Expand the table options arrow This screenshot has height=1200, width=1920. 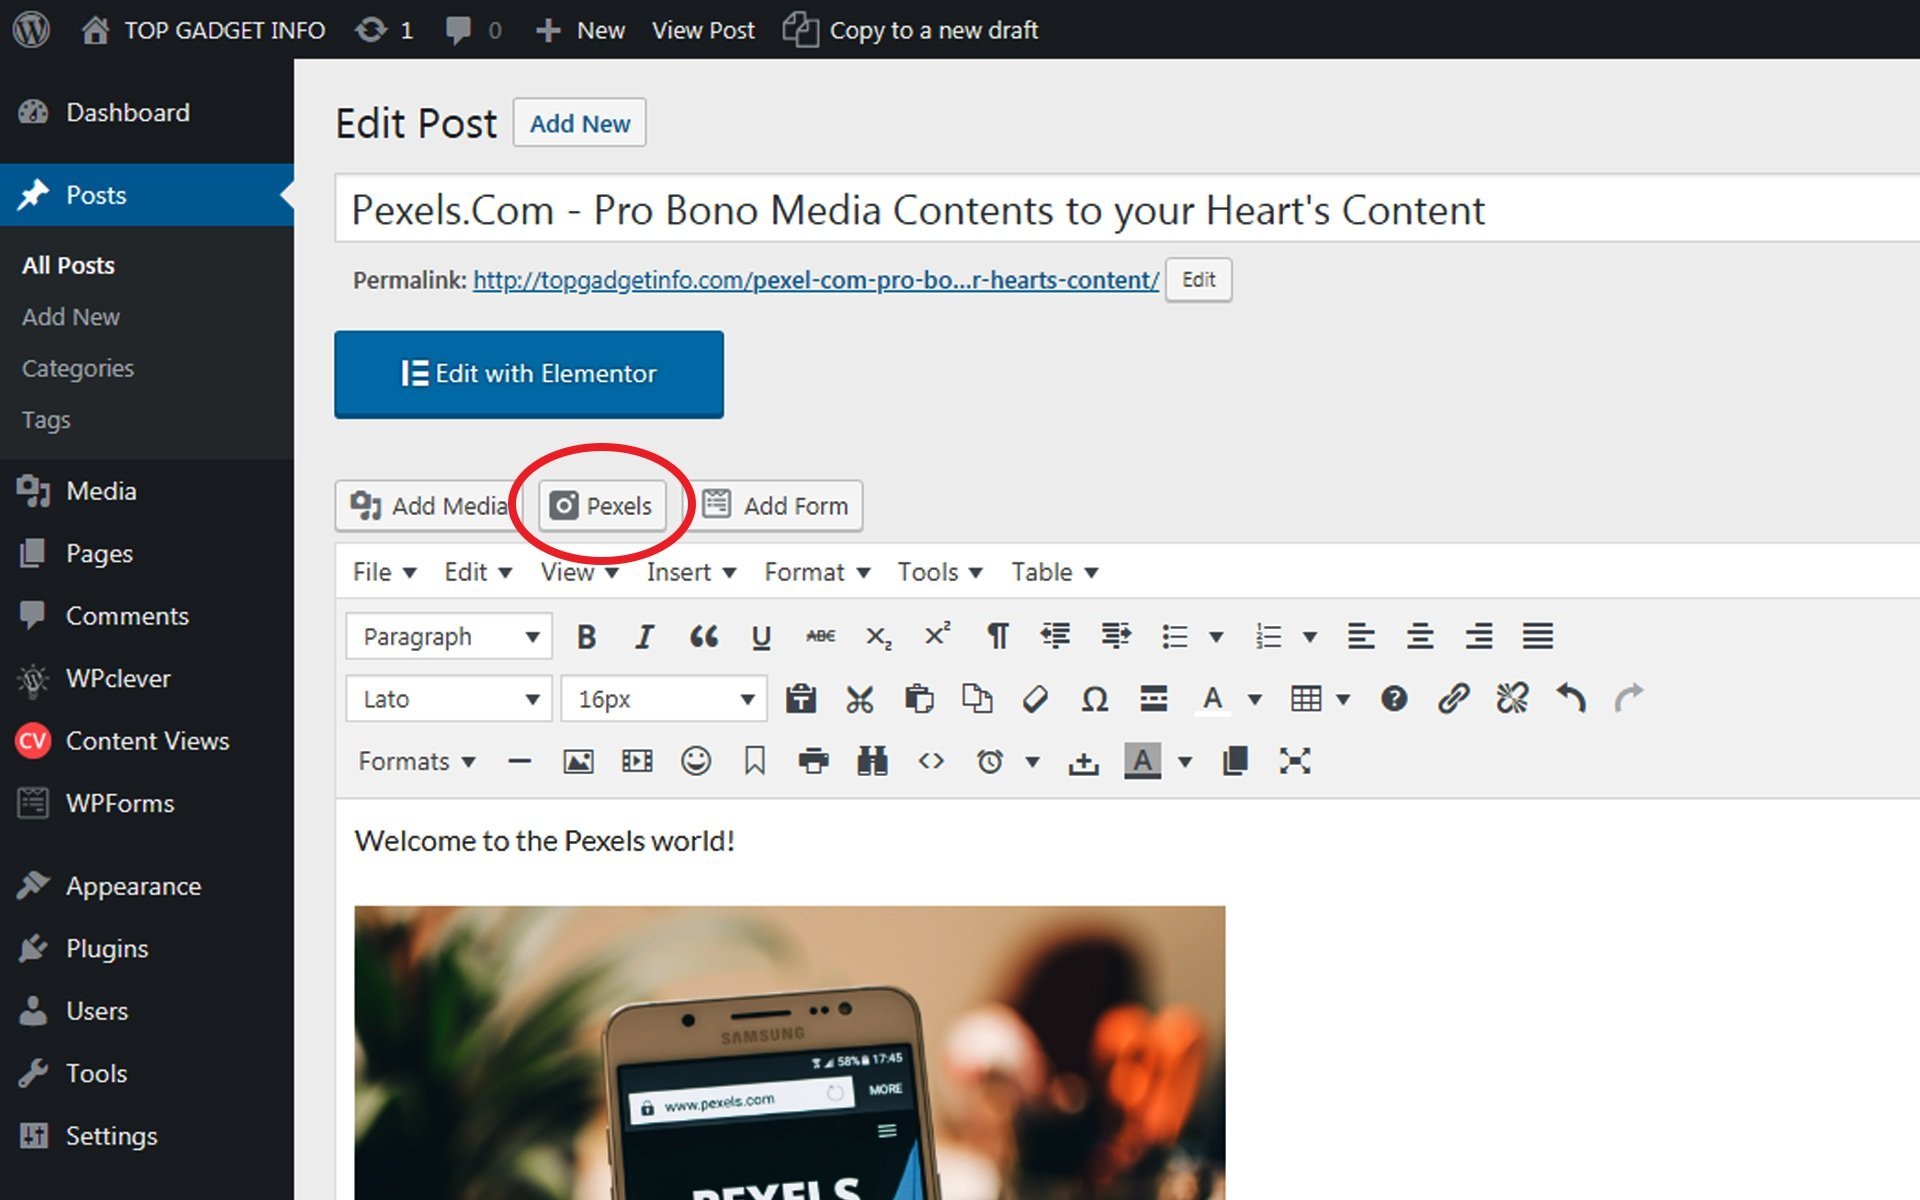1343,699
